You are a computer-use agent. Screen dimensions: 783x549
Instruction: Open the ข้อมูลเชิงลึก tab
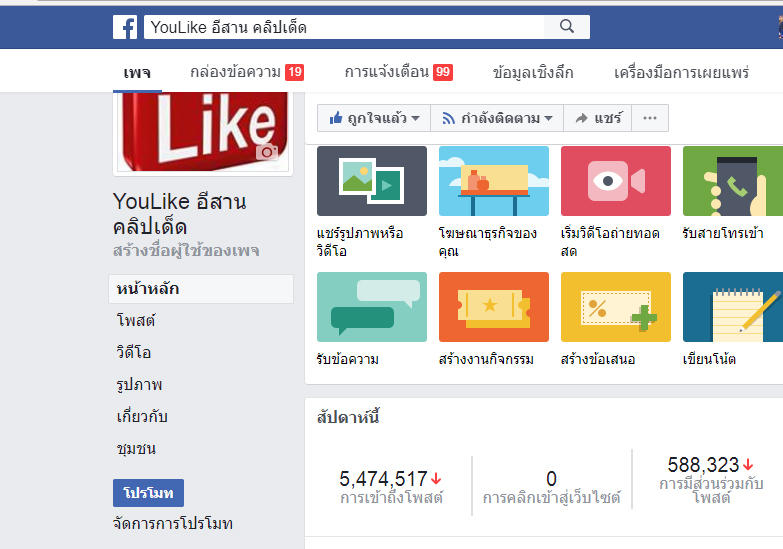(x=533, y=72)
